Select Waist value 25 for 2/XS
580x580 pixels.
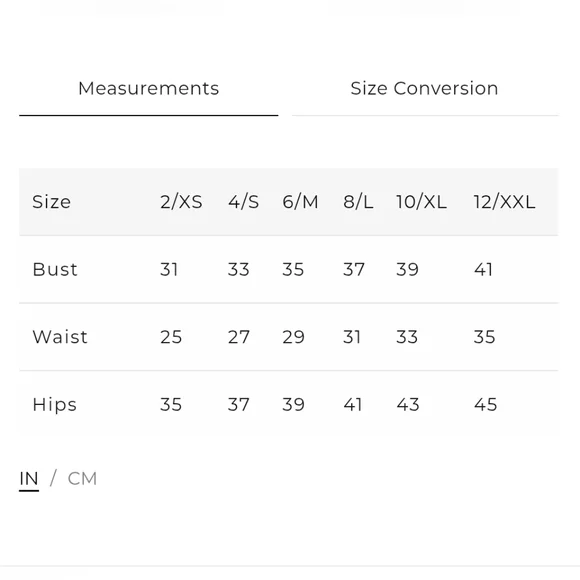(x=171, y=337)
